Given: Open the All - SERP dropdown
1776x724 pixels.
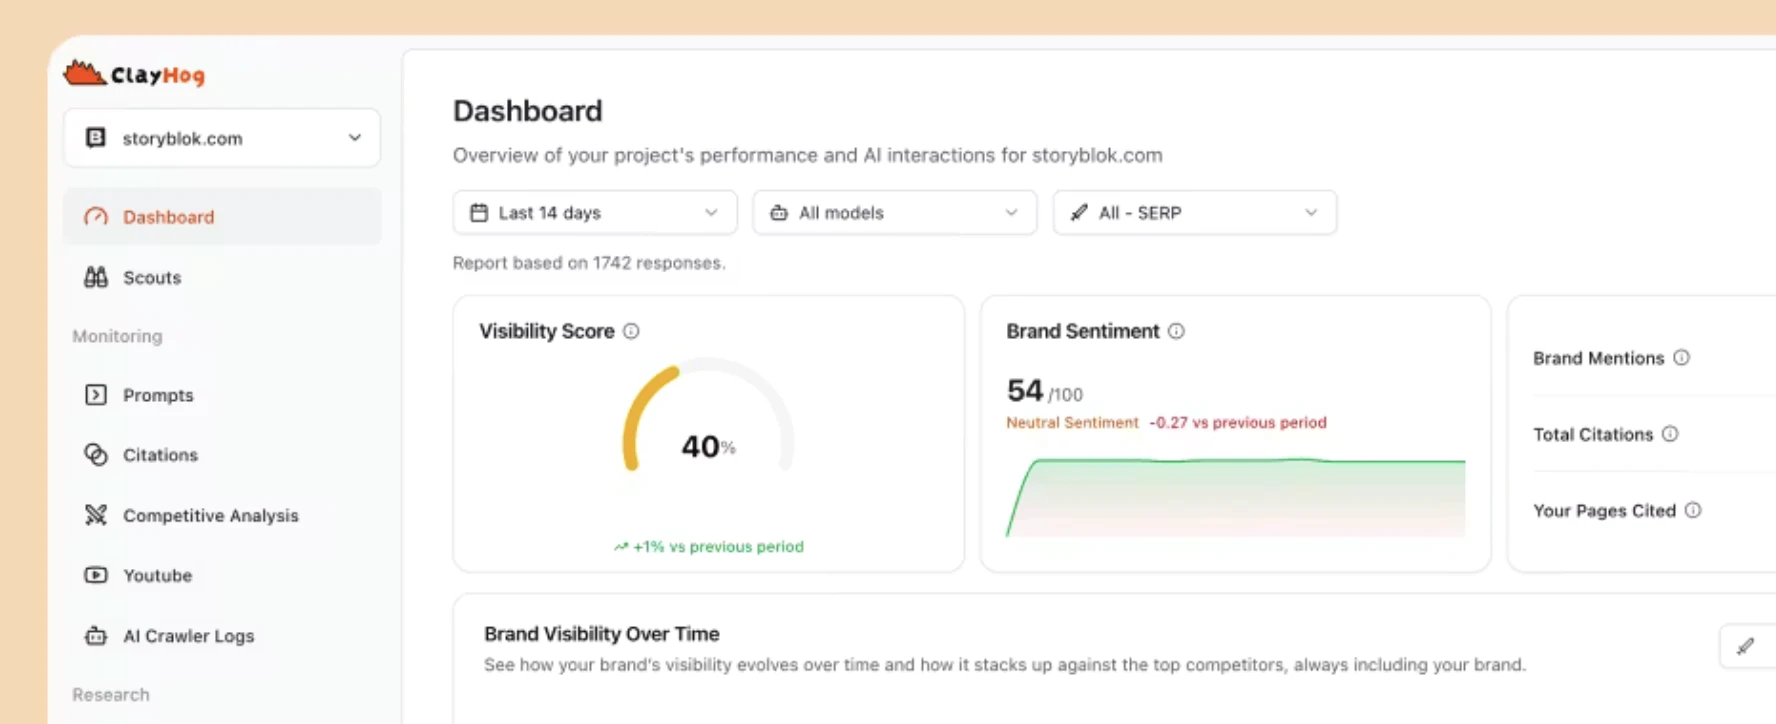Looking at the screenshot, I should 1195,213.
